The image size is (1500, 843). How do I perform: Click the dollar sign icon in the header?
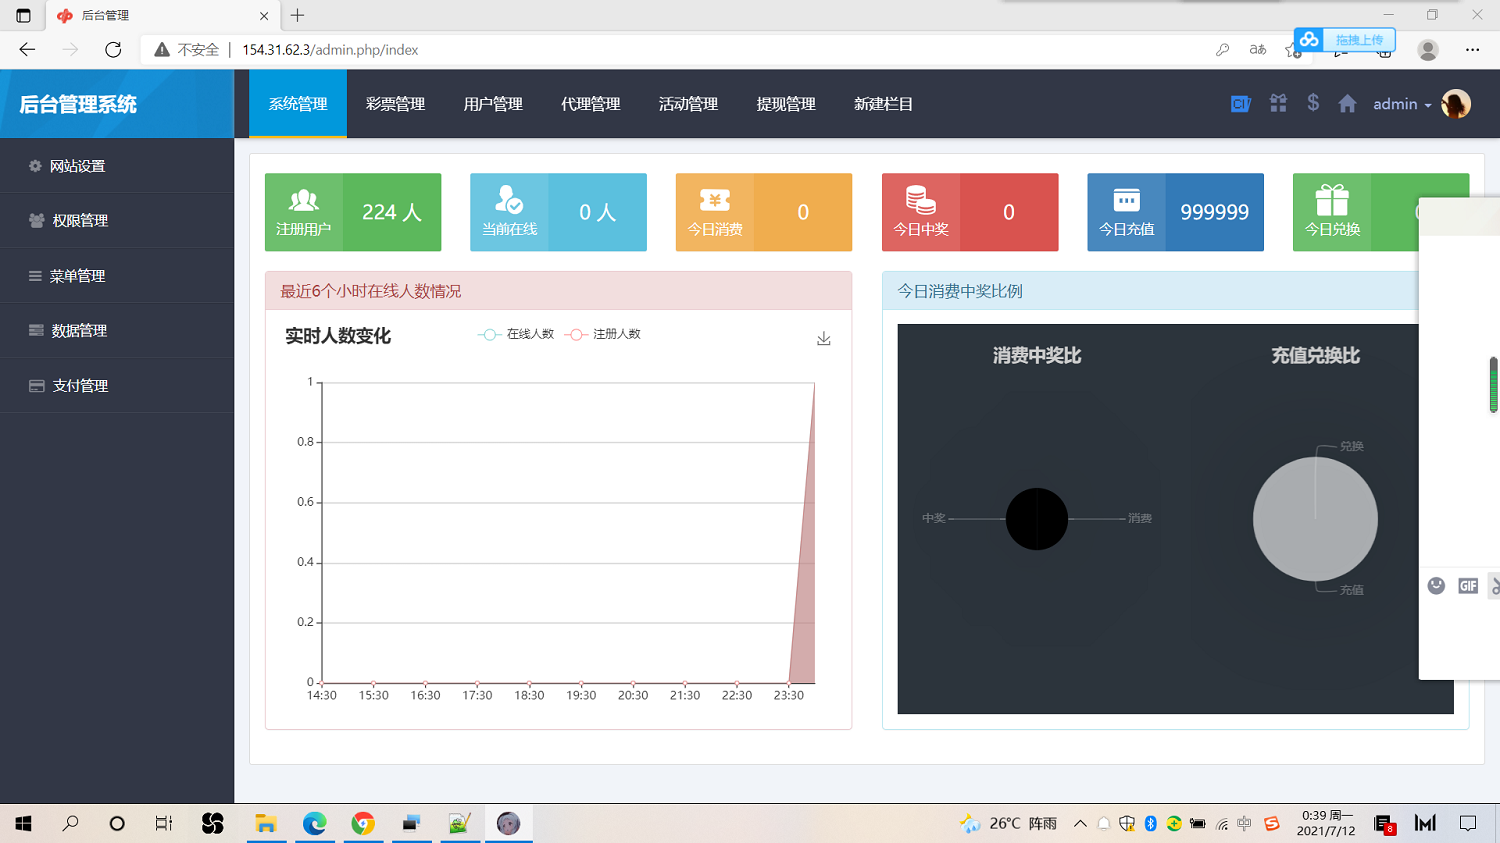[x=1312, y=103]
